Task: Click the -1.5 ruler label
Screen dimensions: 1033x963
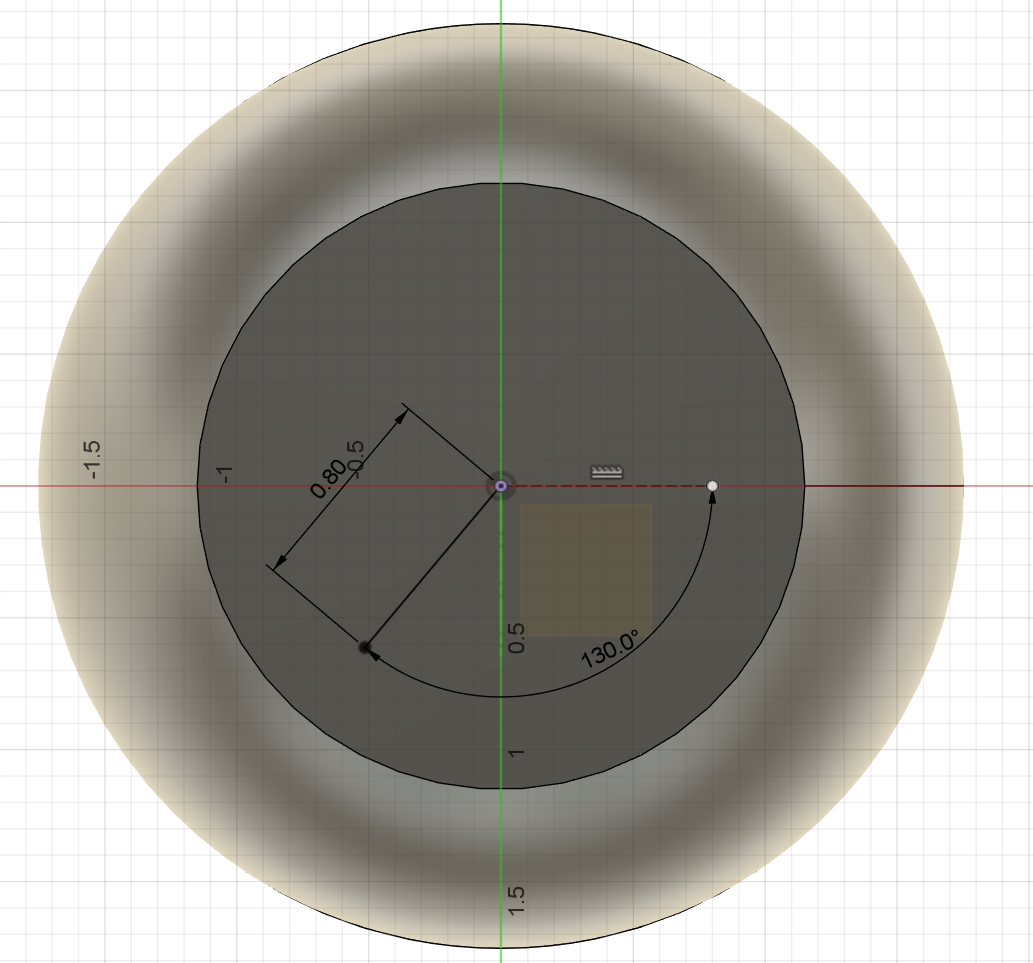Action: pos(91,460)
